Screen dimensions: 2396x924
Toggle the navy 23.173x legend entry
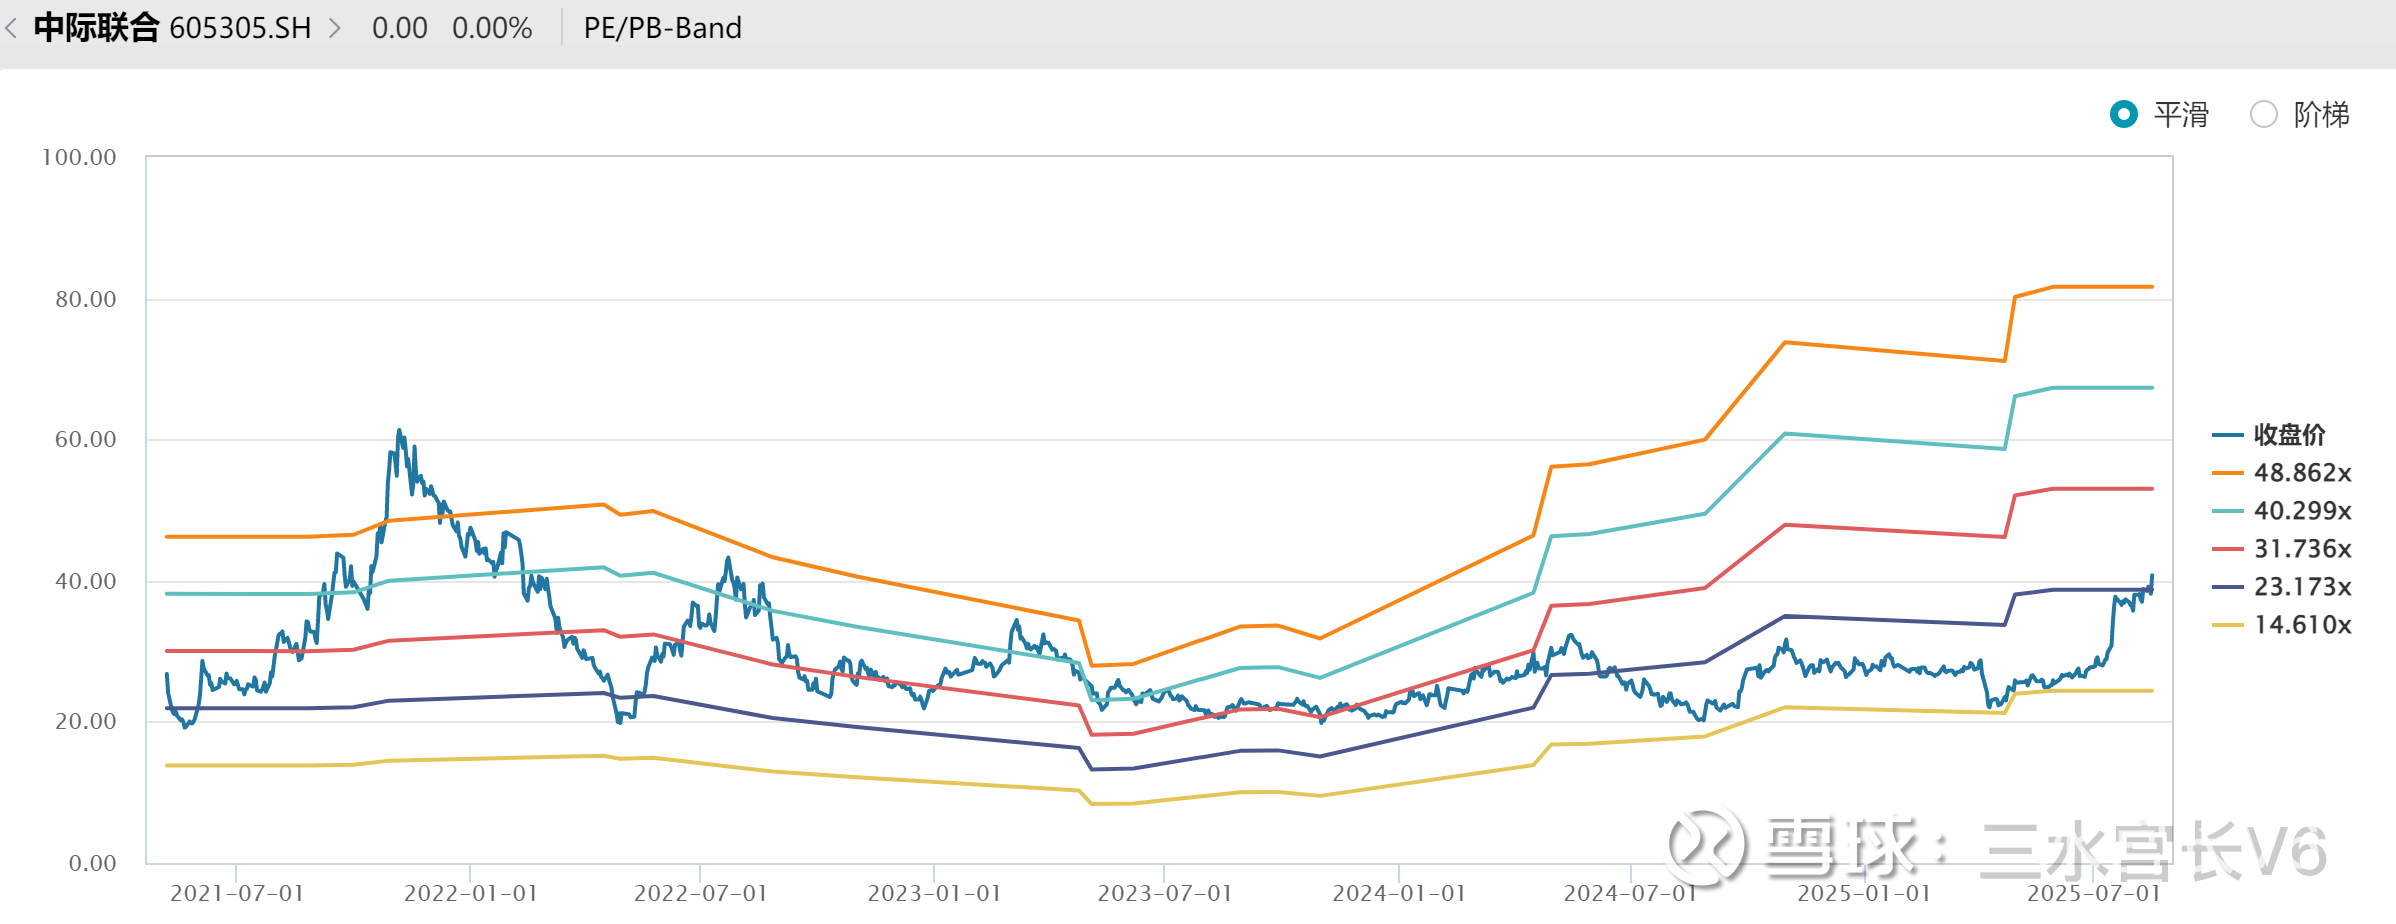(x=2282, y=587)
